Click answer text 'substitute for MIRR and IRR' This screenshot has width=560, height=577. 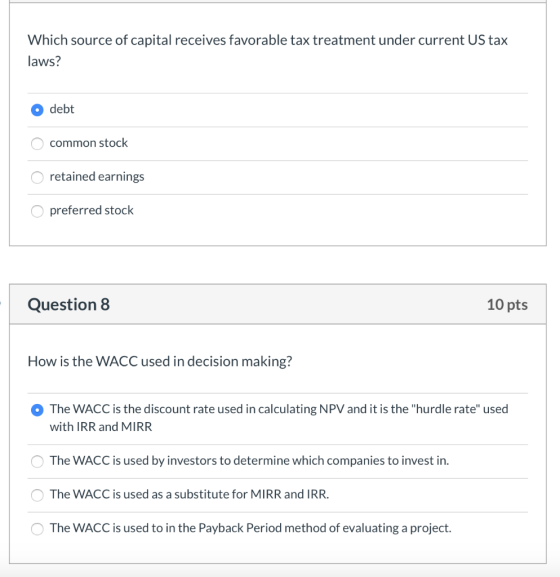[x=189, y=494]
